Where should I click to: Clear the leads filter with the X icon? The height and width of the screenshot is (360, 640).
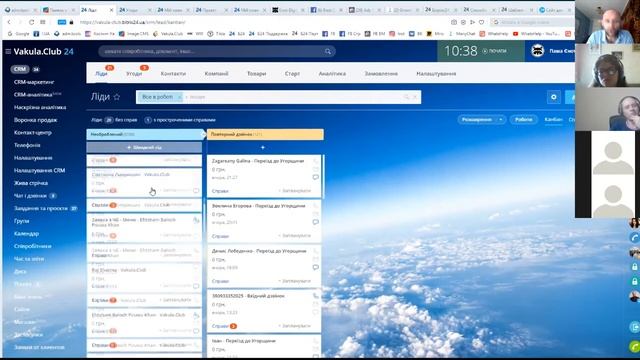pyautogui.click(x=415, y=97)
